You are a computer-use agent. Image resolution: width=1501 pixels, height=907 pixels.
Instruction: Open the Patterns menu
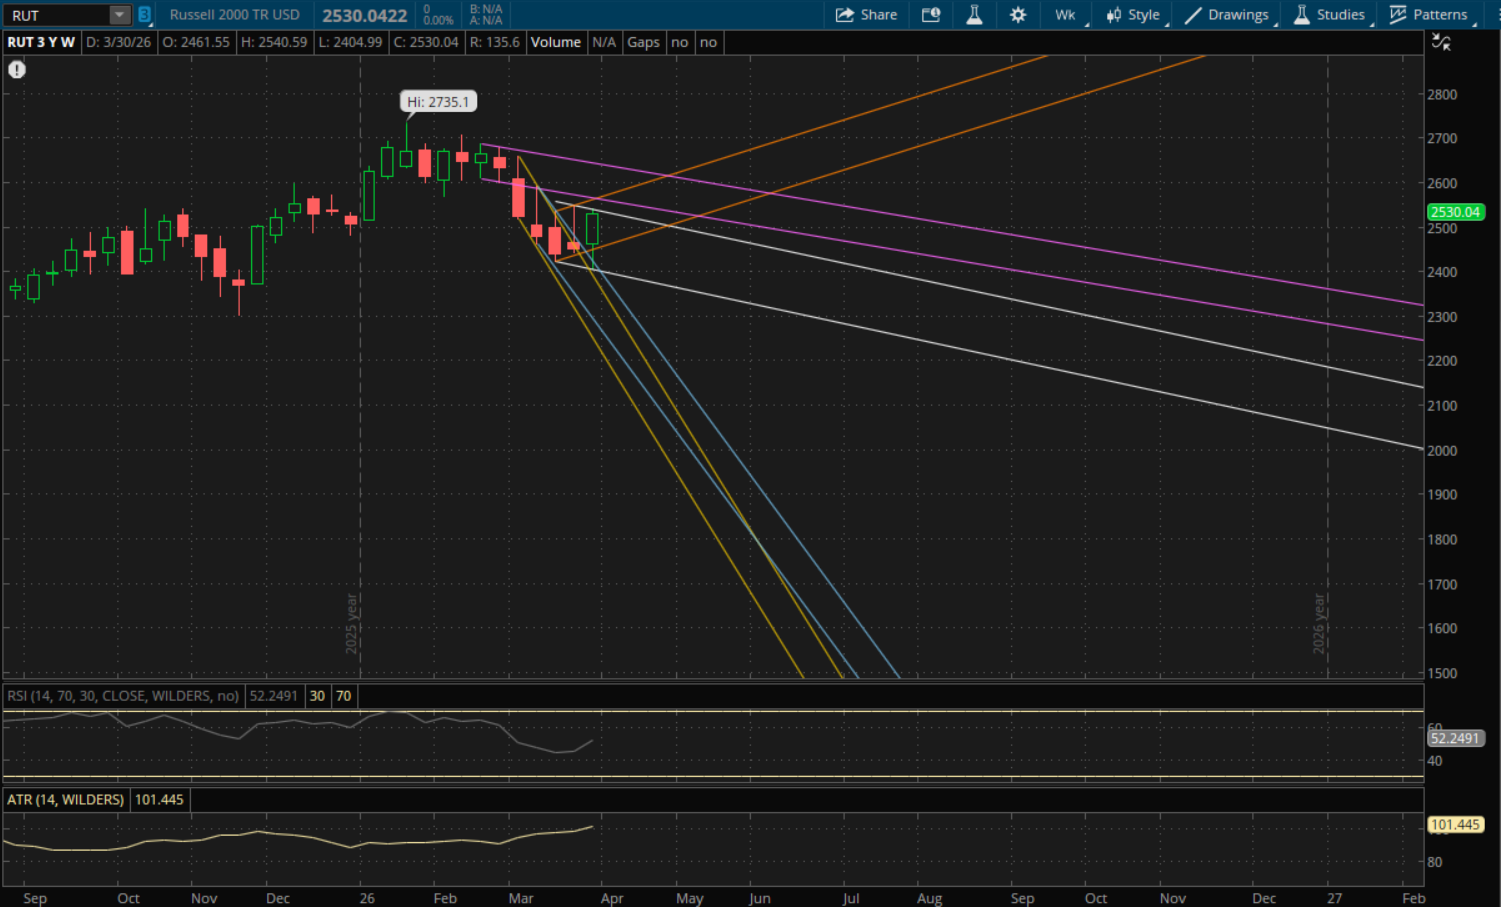1429,15
